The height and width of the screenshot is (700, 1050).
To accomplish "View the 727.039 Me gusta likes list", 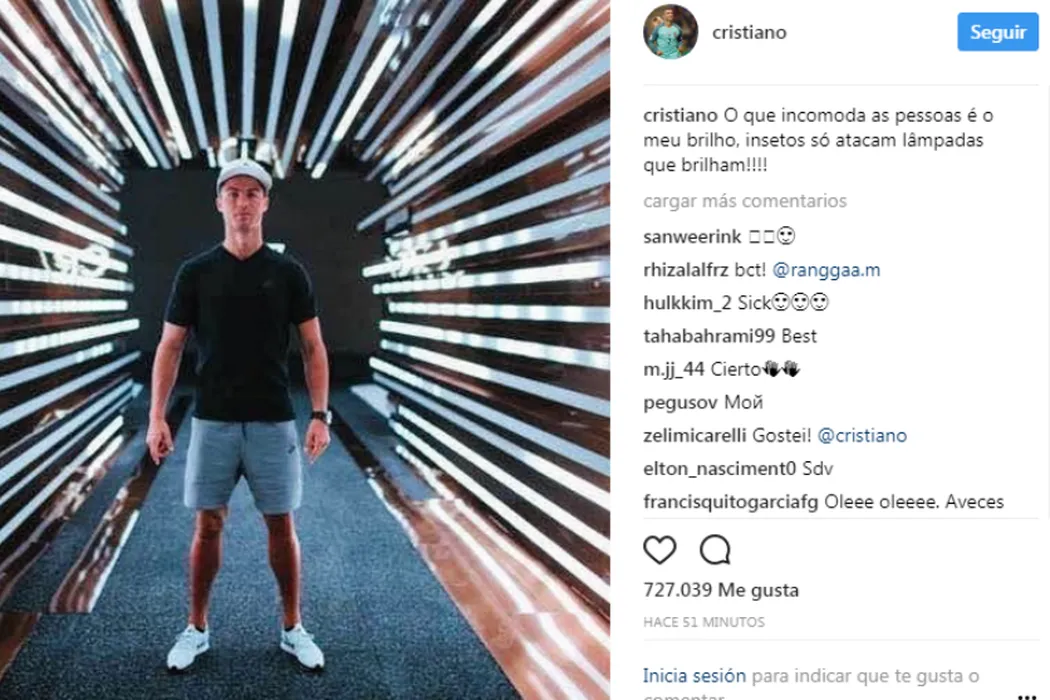I will 721,590.
